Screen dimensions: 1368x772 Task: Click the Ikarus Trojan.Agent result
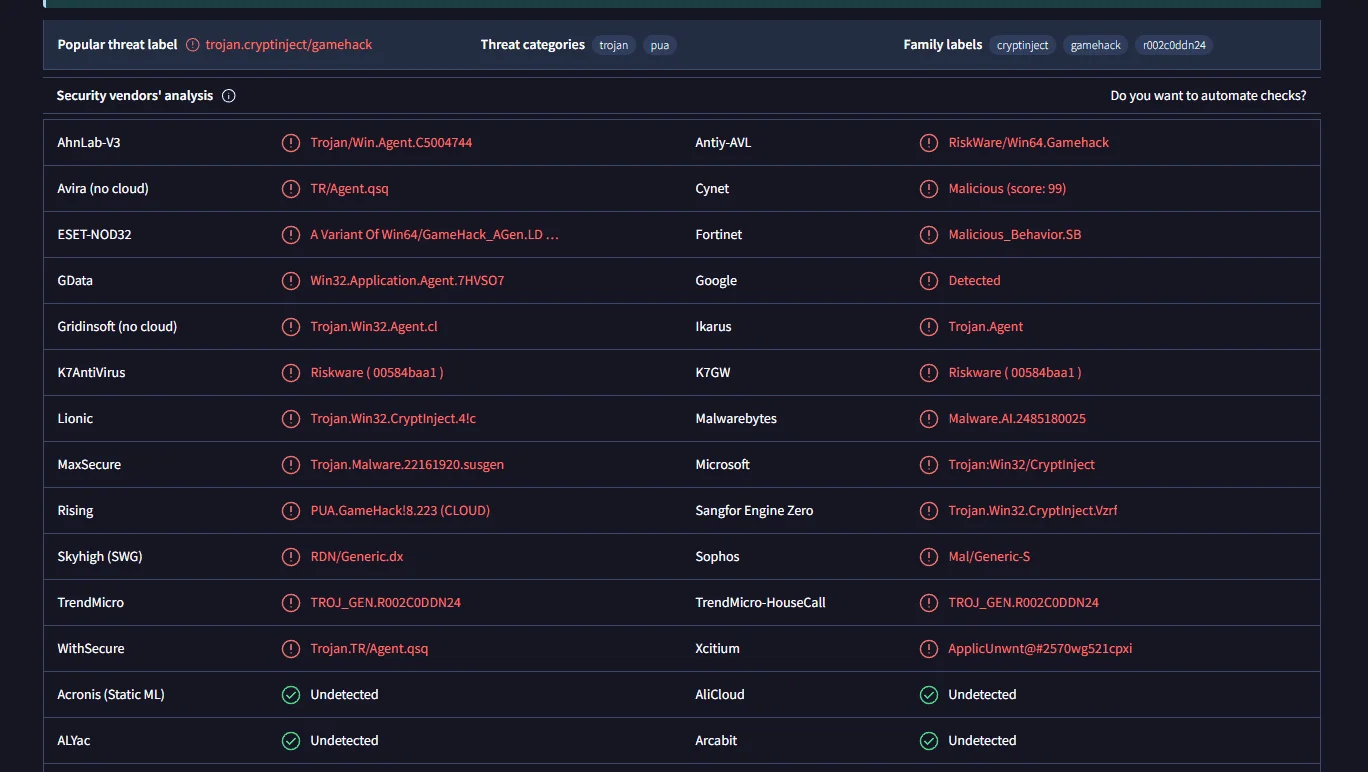[986, 327]
